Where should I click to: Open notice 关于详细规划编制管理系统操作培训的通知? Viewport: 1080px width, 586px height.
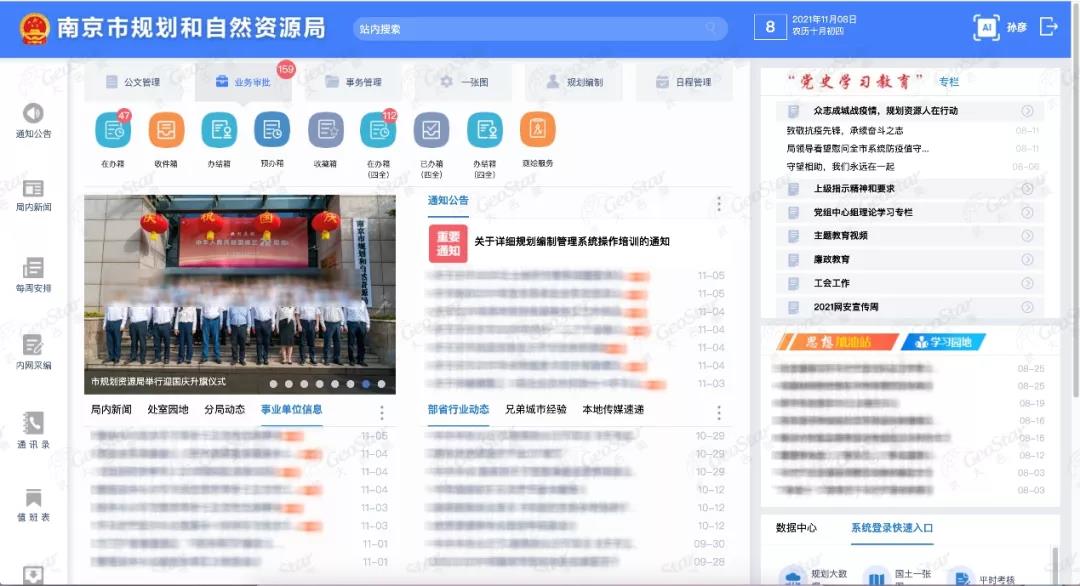(x=571, y=242)
